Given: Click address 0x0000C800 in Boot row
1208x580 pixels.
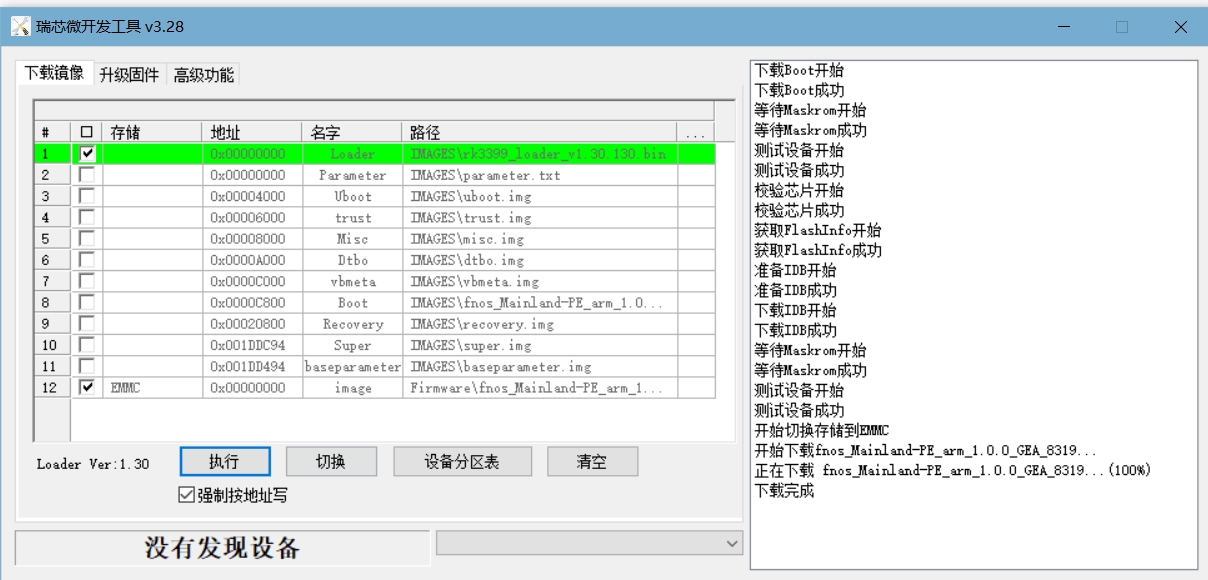Looking at the screenshot, I should (253, 302).
